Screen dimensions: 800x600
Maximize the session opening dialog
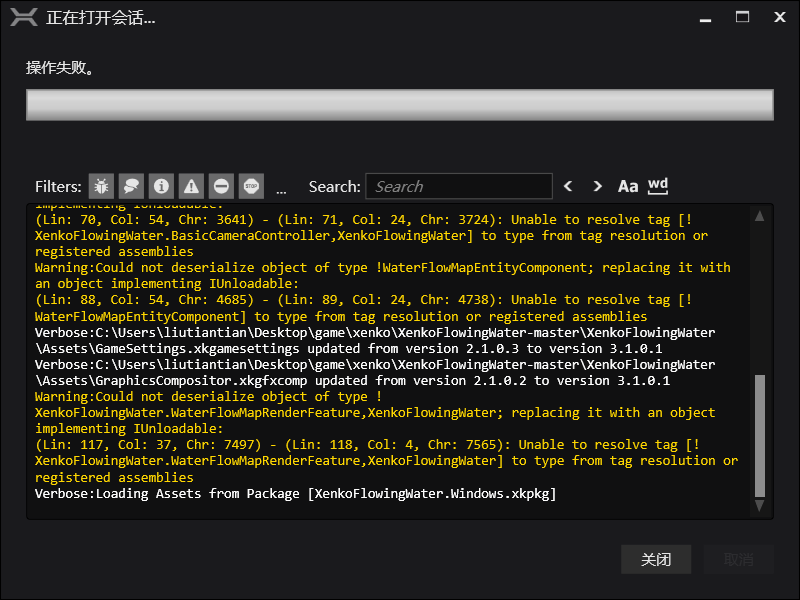742,17
